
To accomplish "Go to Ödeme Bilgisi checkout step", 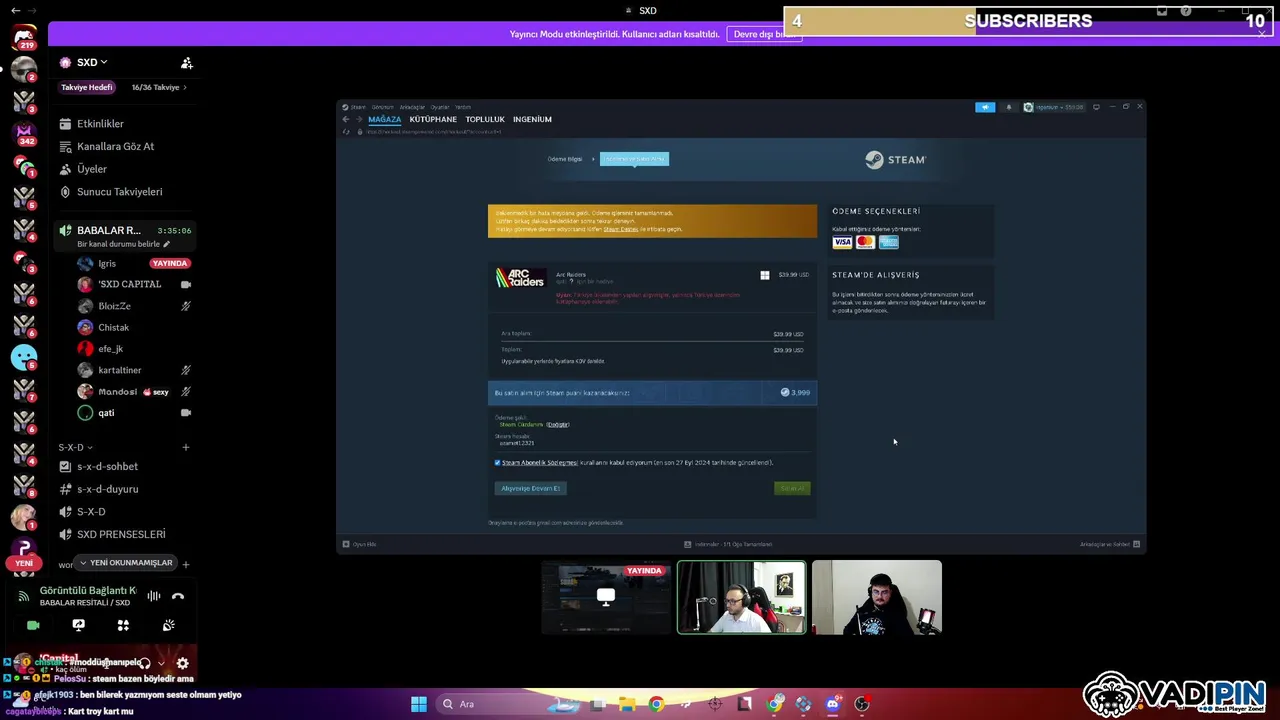I will pyautogui.click(x=564, y=159).
